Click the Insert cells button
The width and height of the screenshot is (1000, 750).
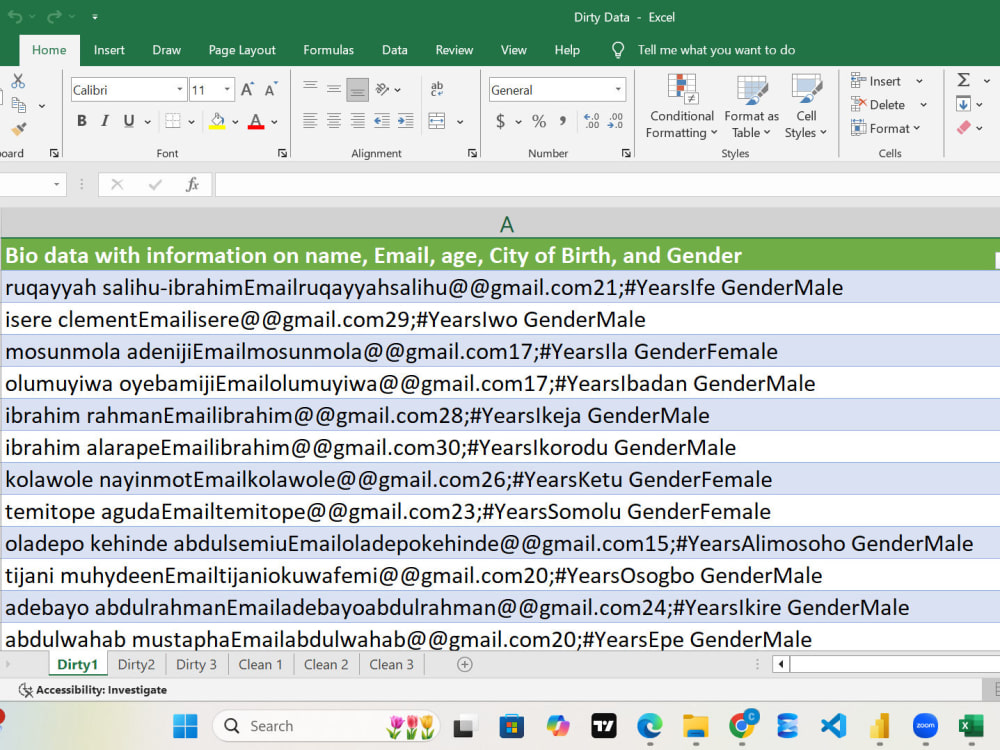click(877, 81)
